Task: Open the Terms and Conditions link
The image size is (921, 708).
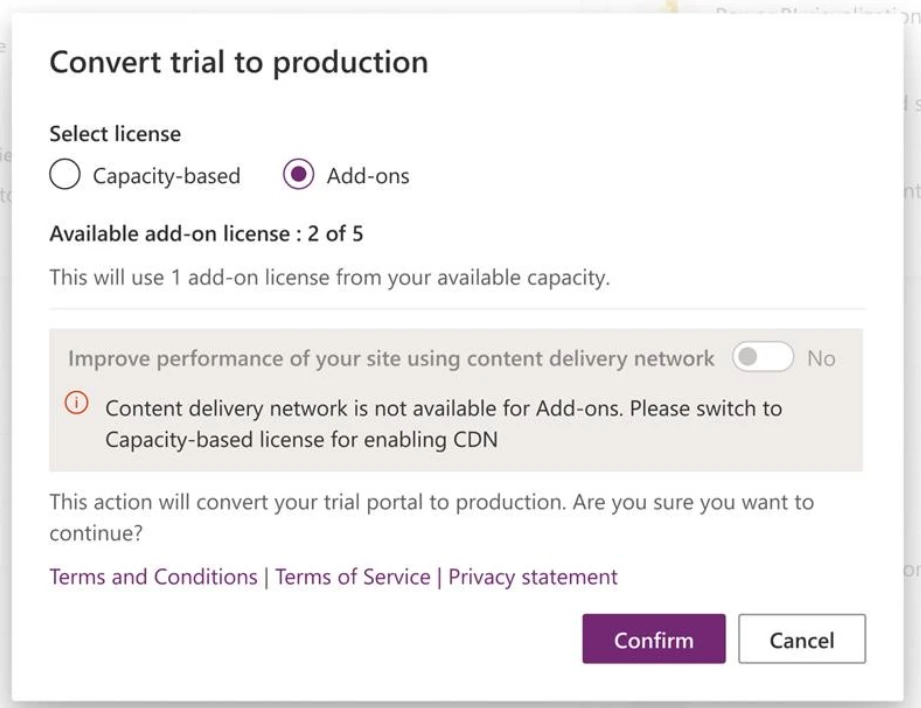Action: 153,577
